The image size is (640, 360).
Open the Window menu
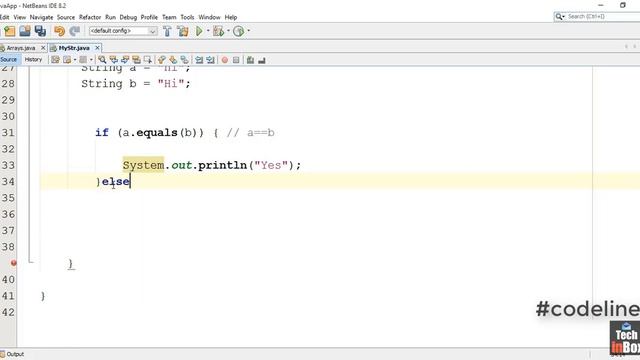(x=209, y=17)
